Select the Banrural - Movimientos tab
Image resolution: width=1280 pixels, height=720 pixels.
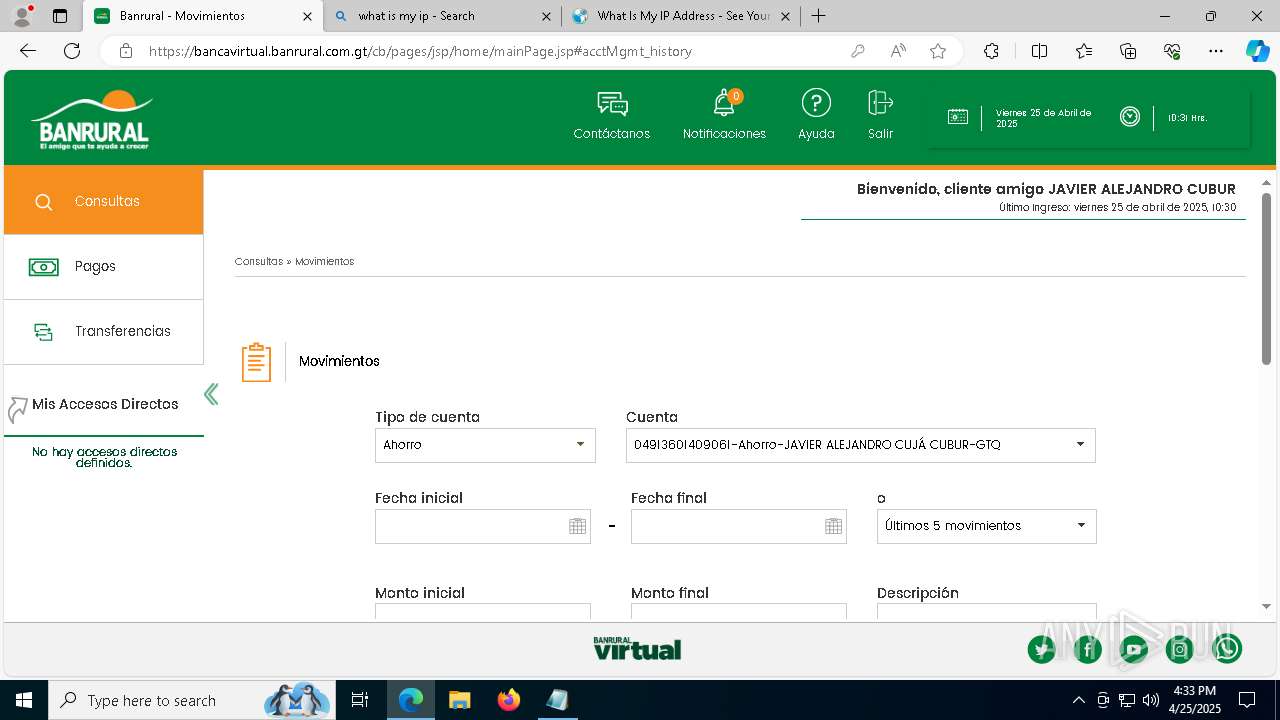pos(203,16)
